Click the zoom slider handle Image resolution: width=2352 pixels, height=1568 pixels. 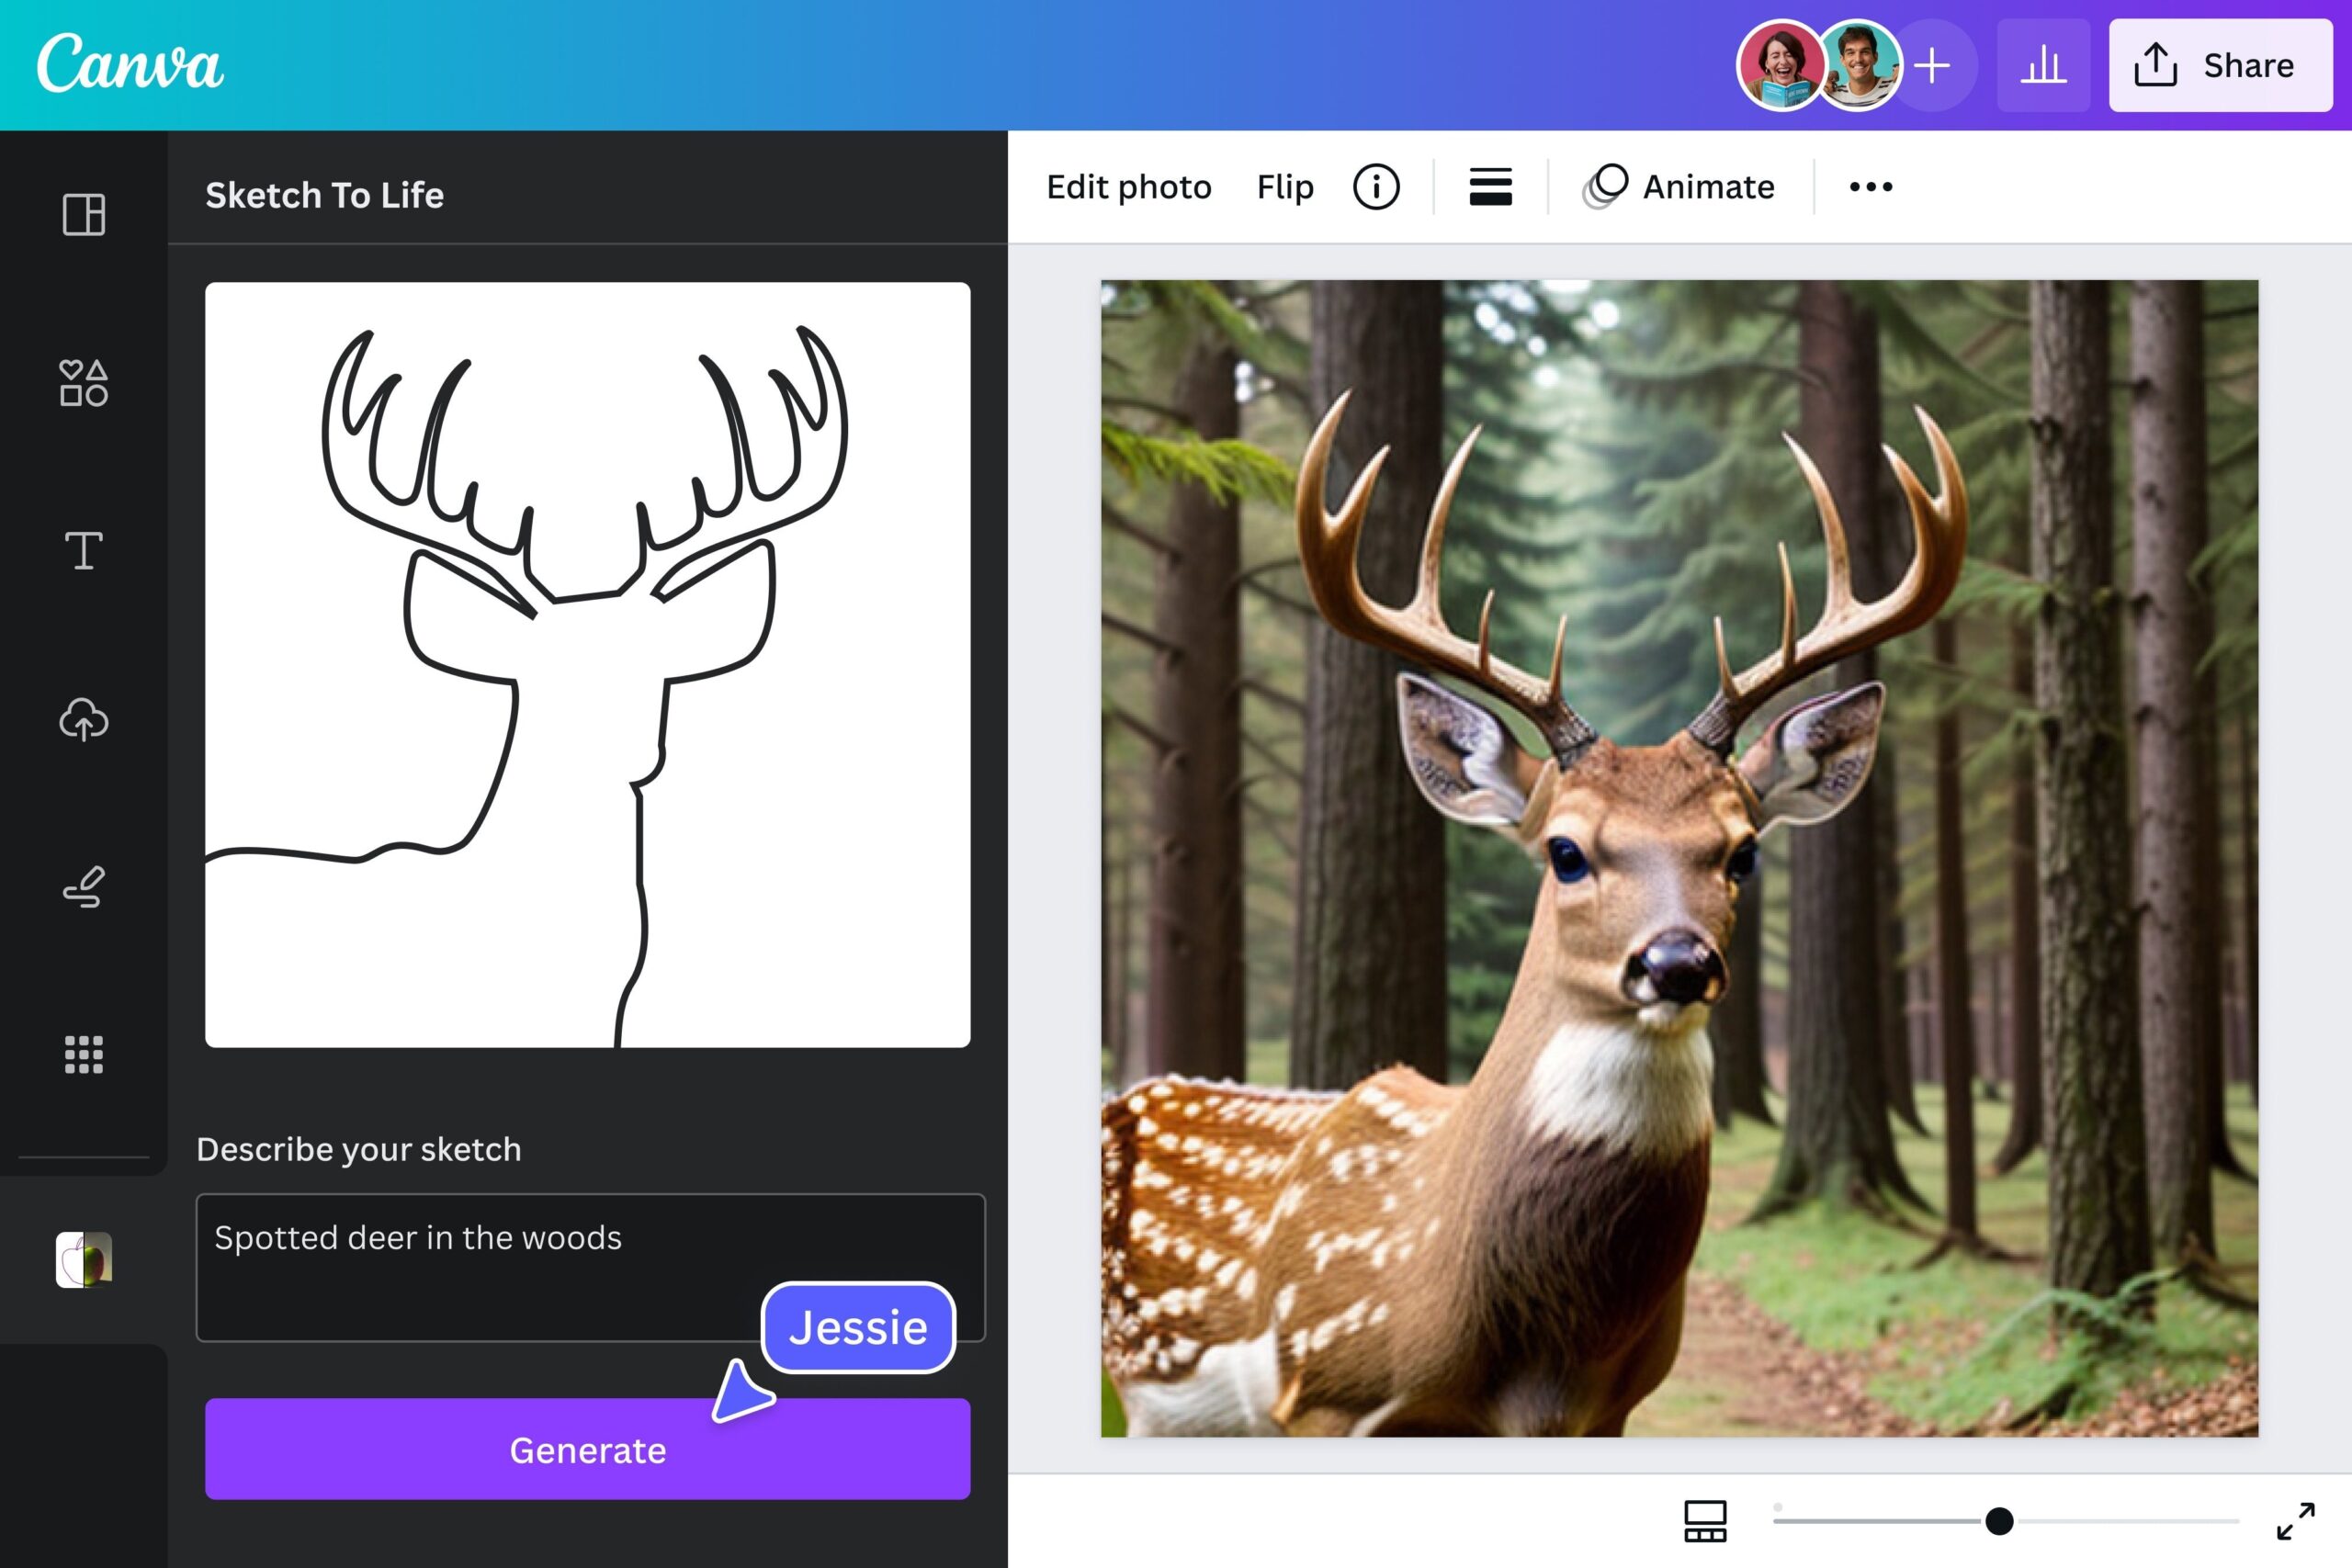click(x=1999, y=1521)
